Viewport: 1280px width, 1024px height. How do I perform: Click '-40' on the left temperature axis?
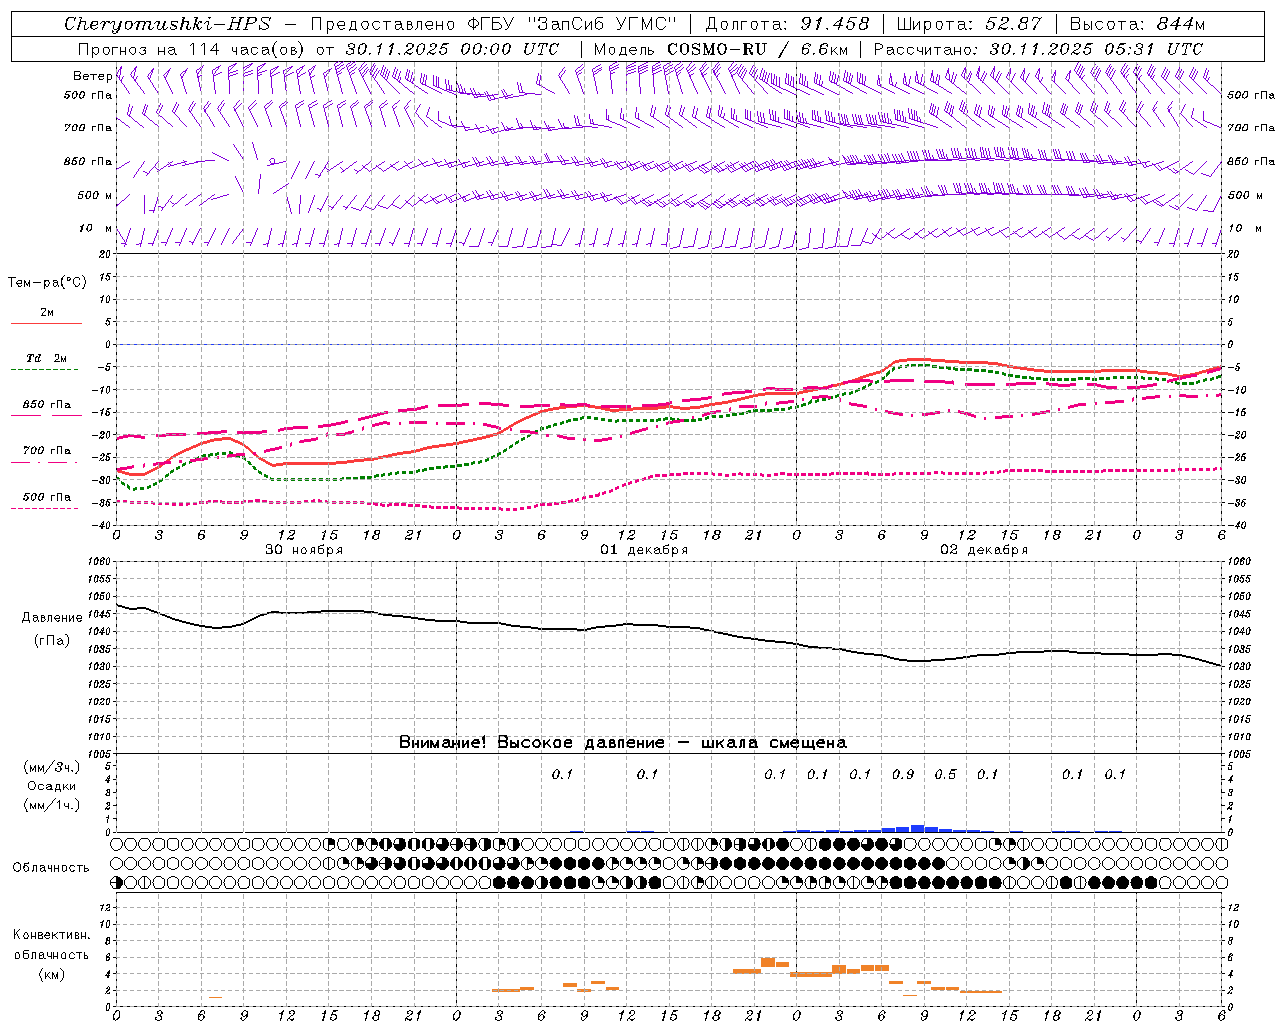[x=103, y=525]
